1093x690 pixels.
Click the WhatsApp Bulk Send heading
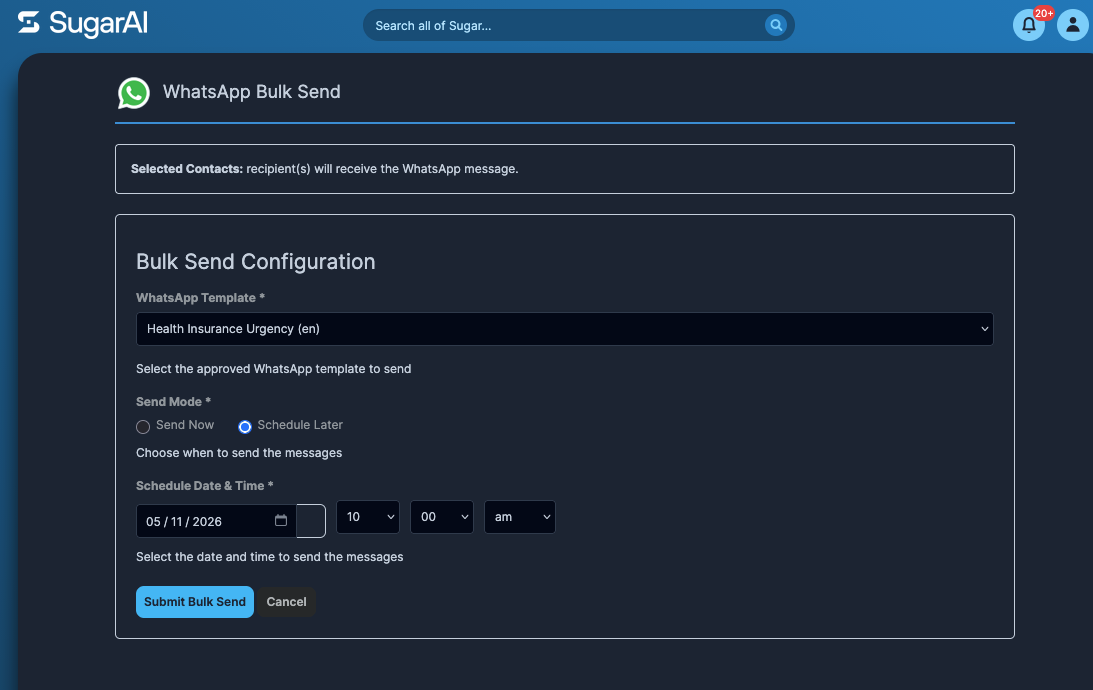point(252,92)
